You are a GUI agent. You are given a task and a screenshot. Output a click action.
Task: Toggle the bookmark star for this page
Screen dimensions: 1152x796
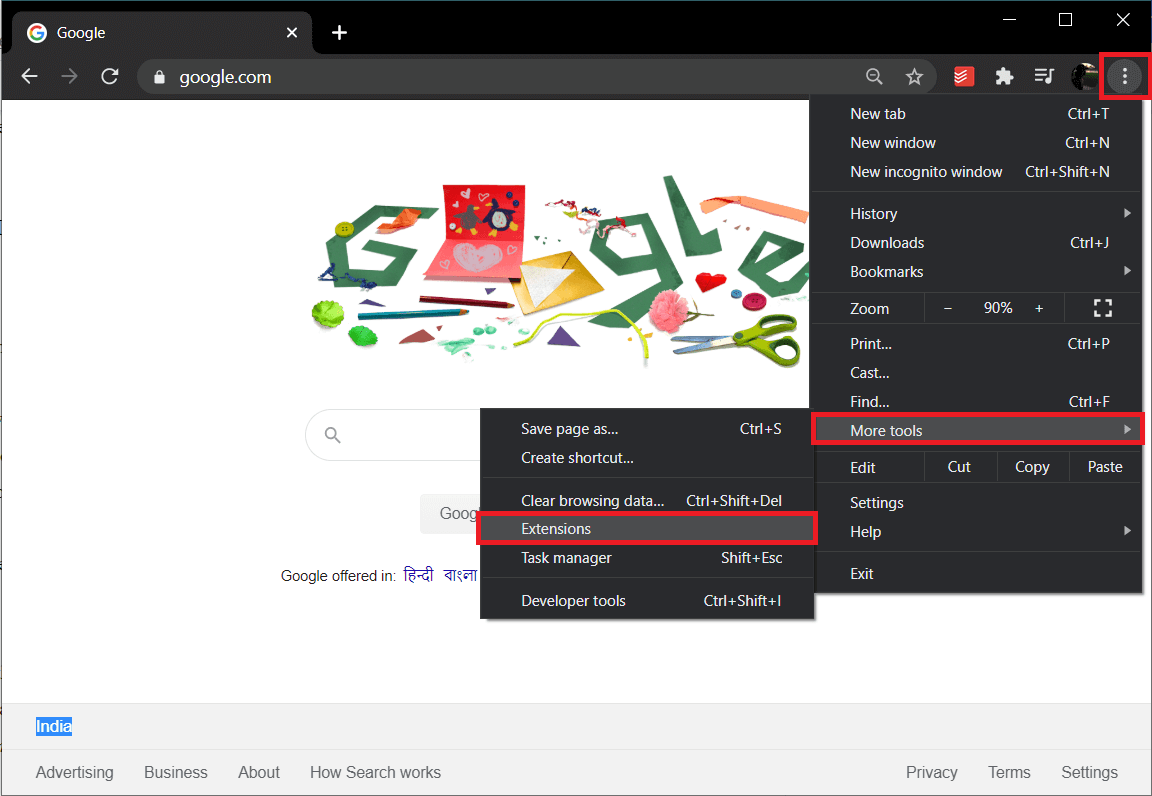(914, 76)
